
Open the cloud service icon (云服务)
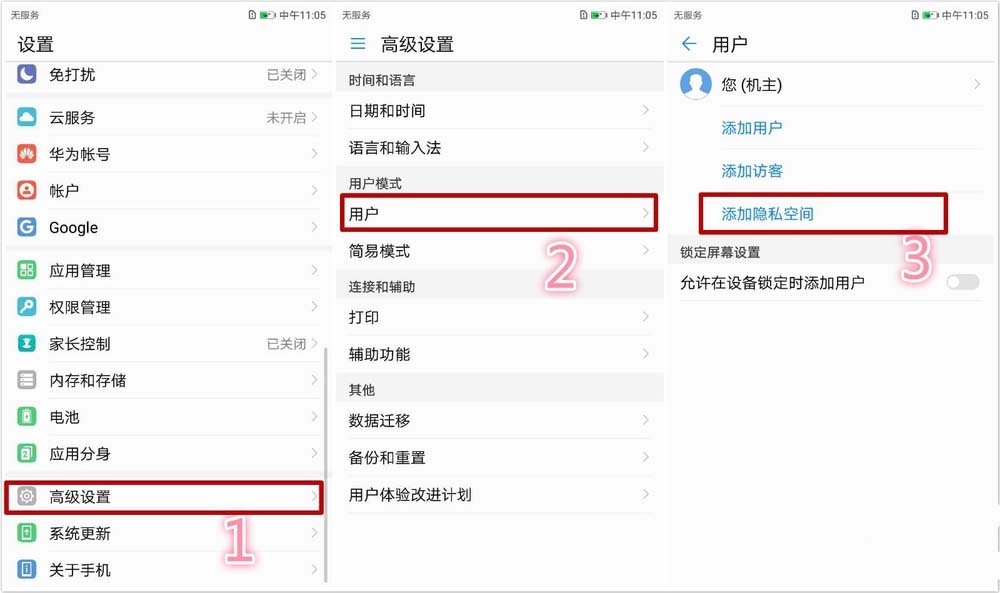(27, 117)
